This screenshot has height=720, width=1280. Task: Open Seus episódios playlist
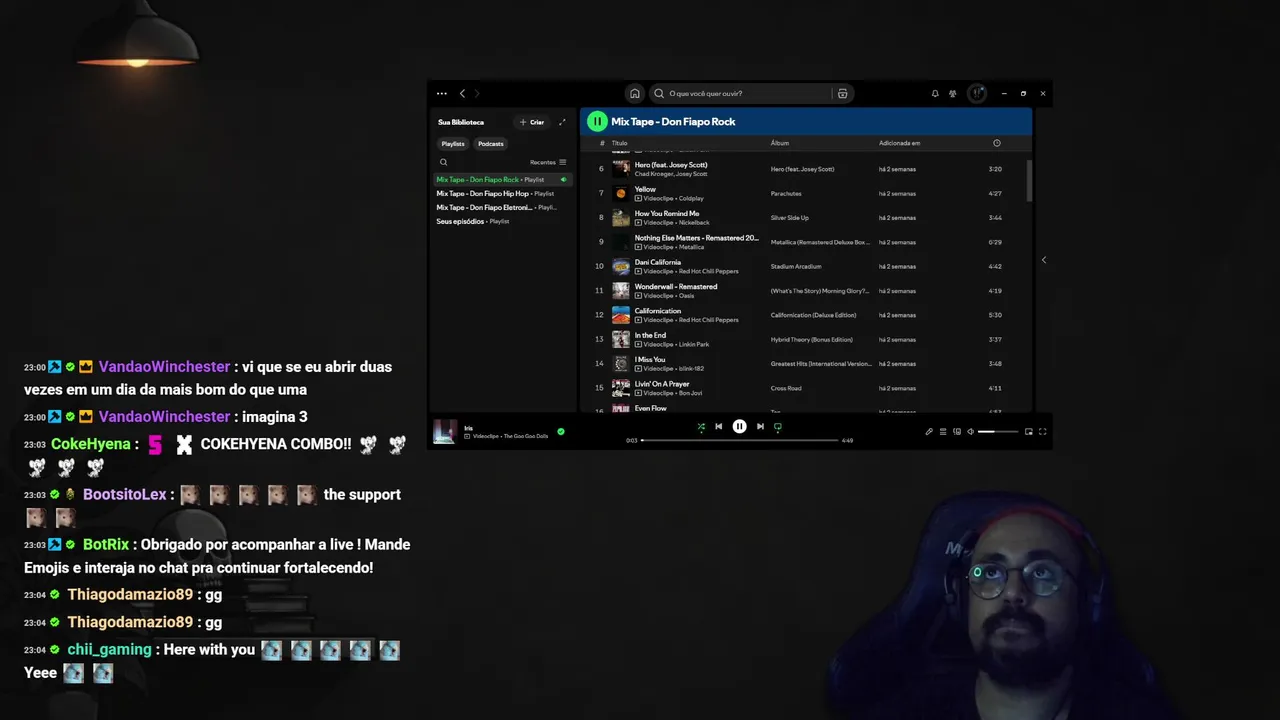point(502,221)
